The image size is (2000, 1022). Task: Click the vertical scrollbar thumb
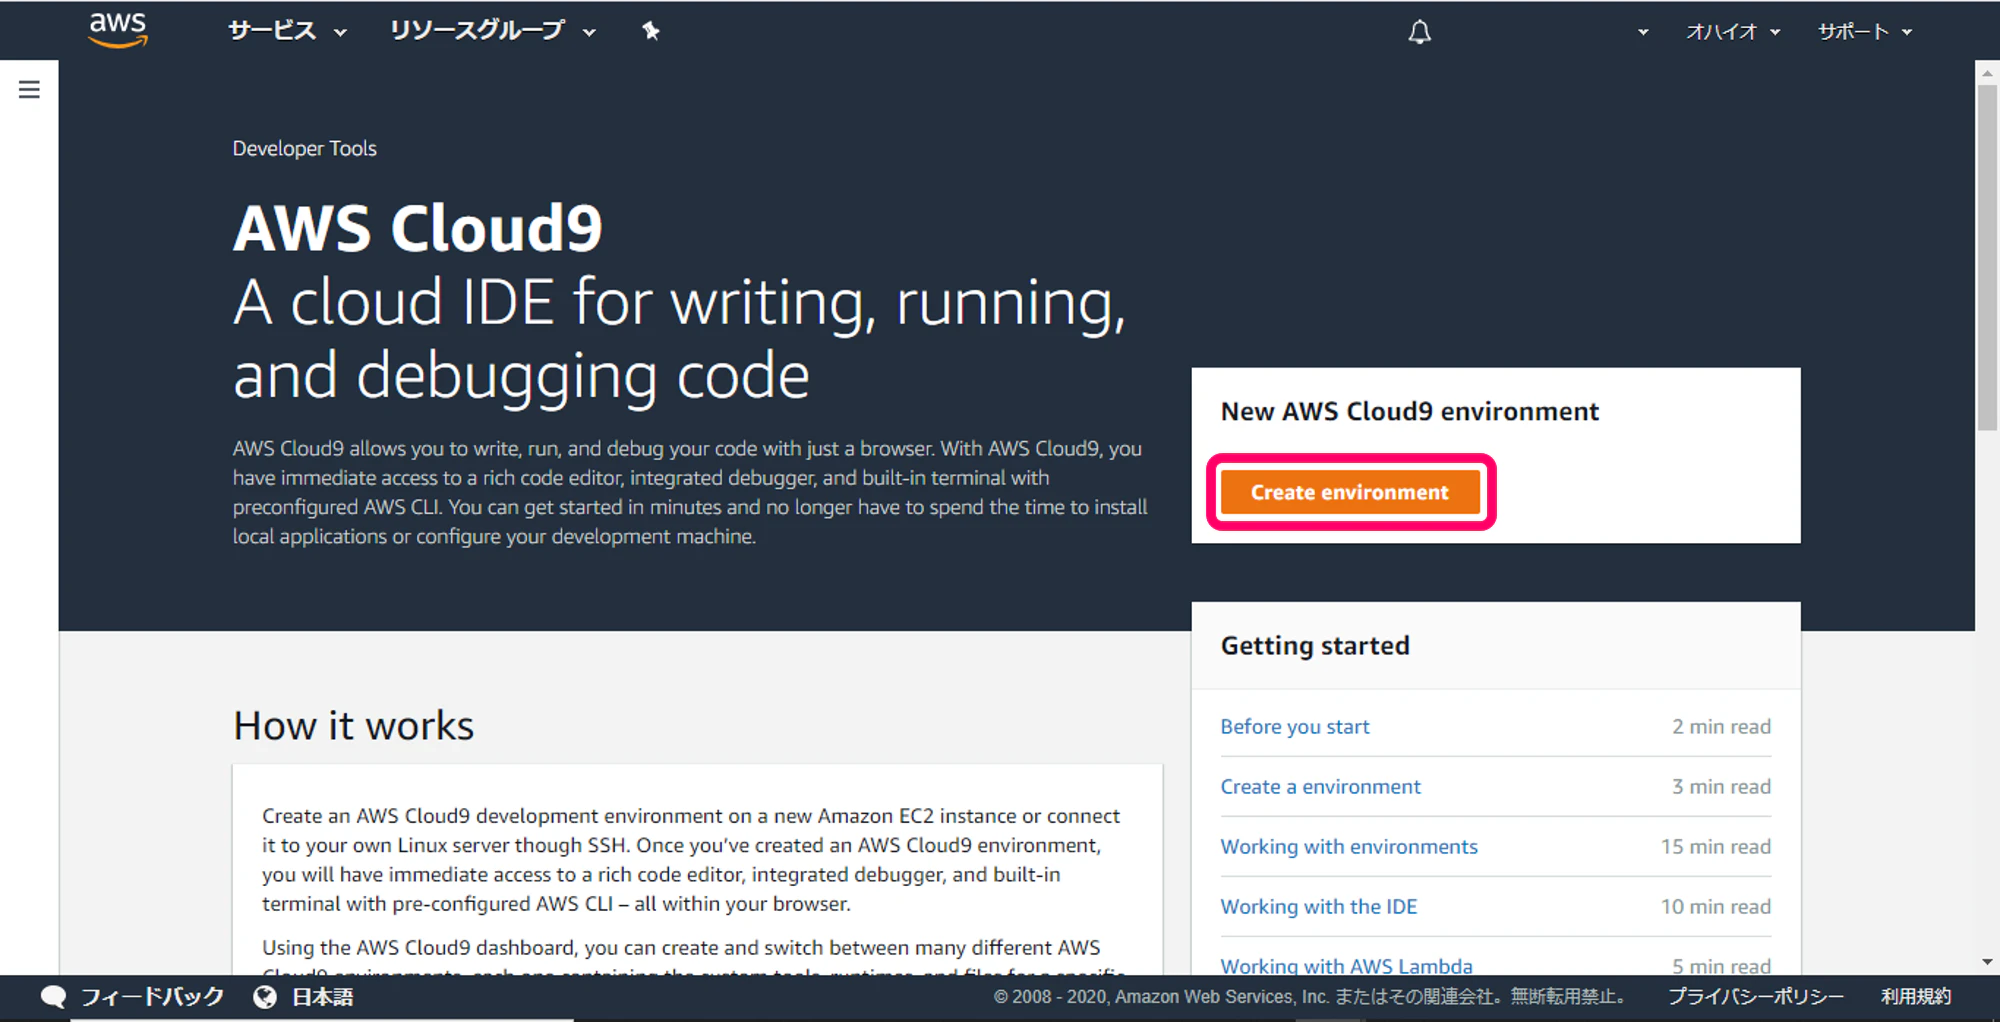pyautogui.click(x=1987, y=258)
